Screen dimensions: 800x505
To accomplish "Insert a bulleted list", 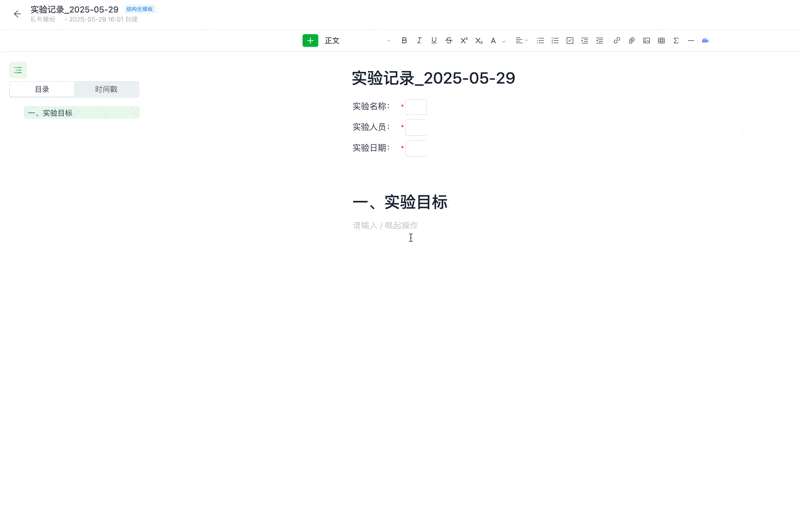I will (x=540, y=41).
